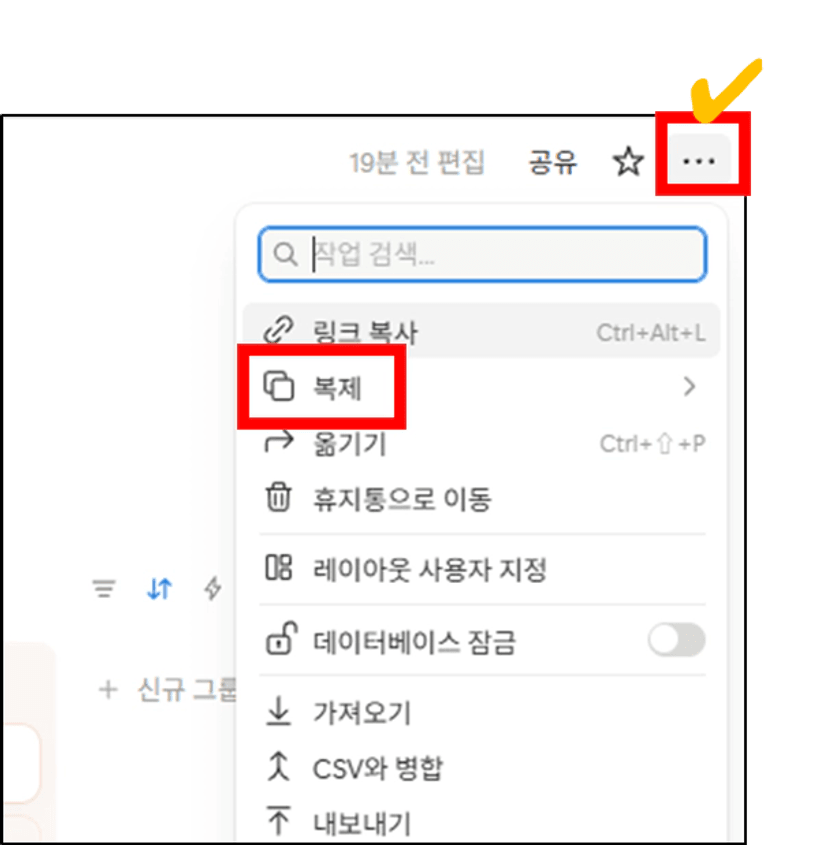Viewport: 827px width, 845px height.
Task: Click the 복제 duplicate icon
Action: click(x=279, y=386)
